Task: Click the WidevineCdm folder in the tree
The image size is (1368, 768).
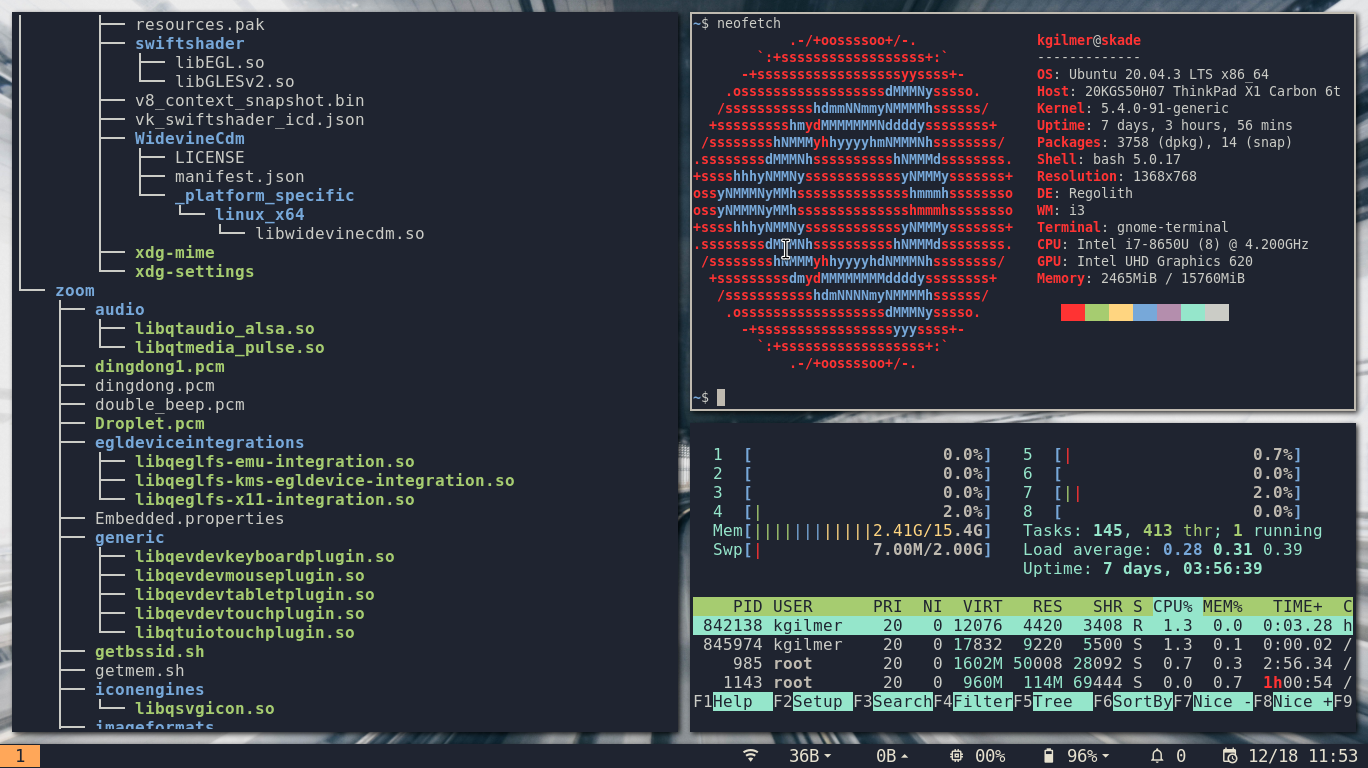Action: coord(190,139)
